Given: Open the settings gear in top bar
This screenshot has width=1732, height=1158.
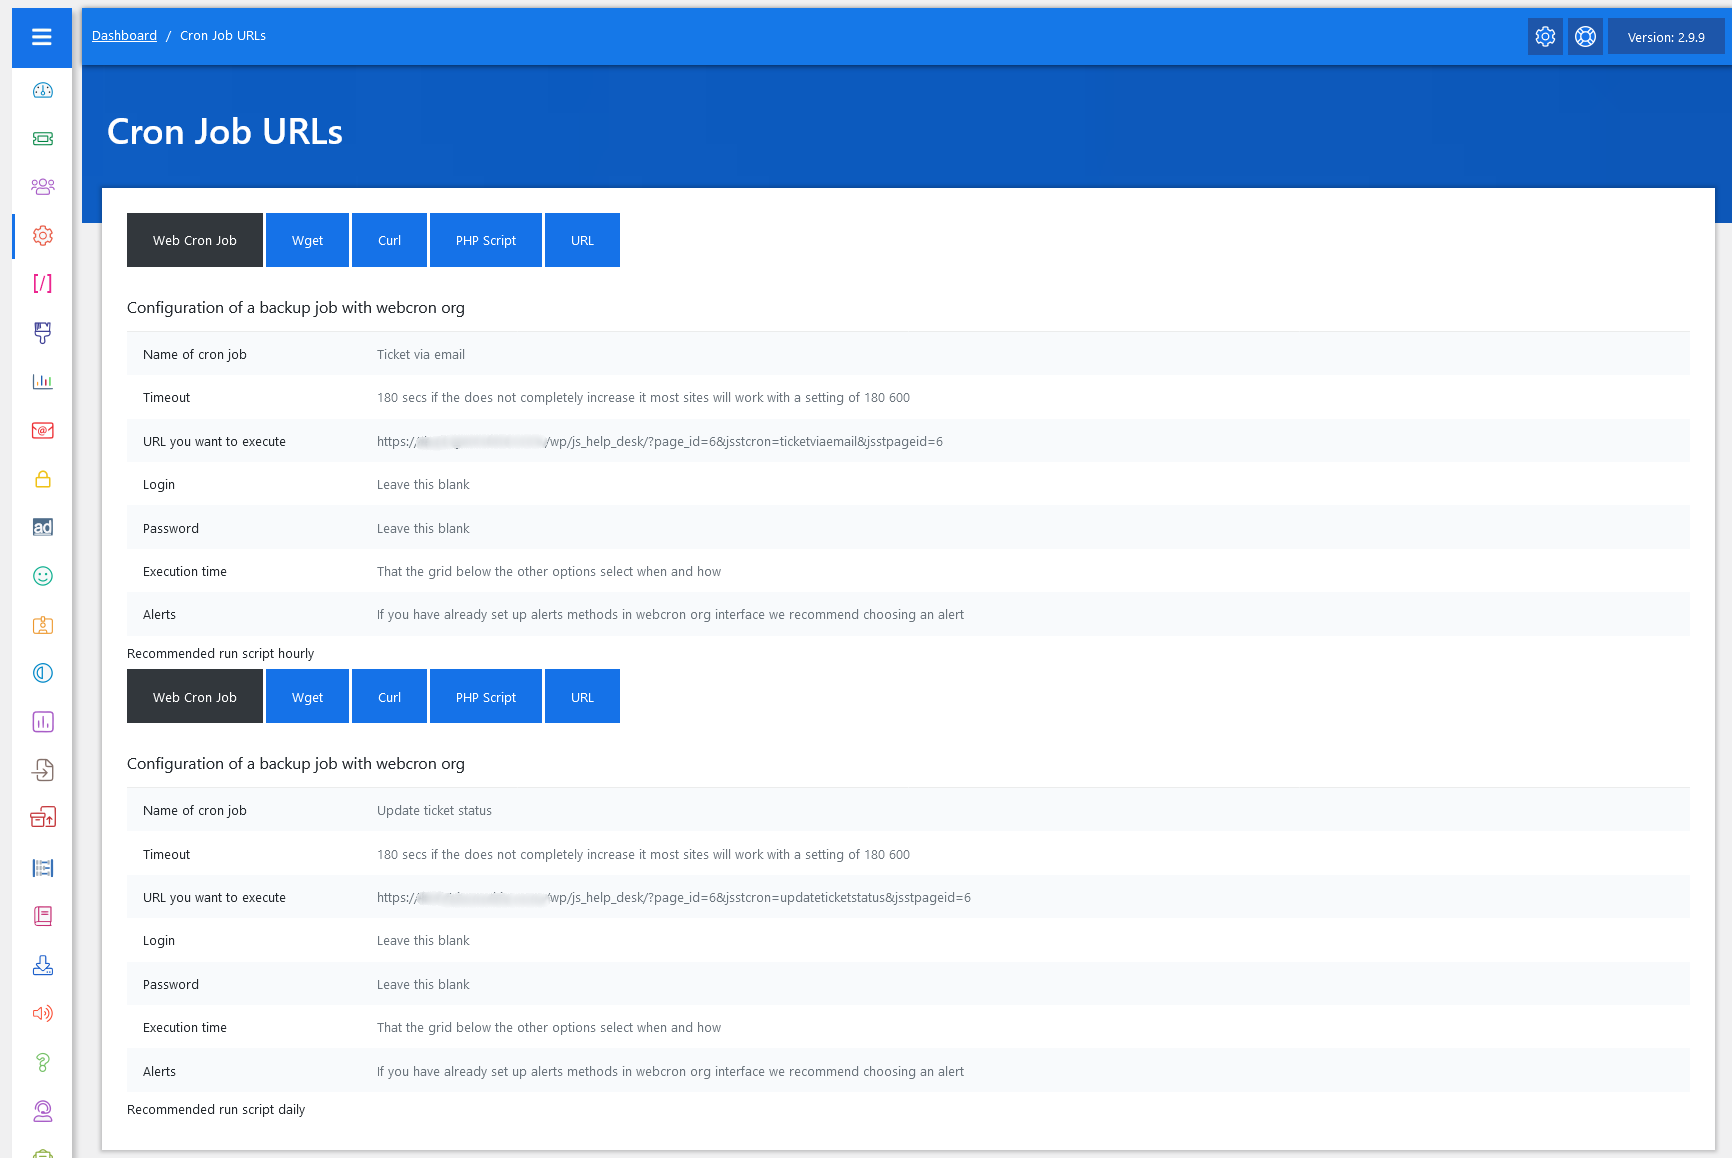Looking at the screenshot, I should coord(1545,37).
